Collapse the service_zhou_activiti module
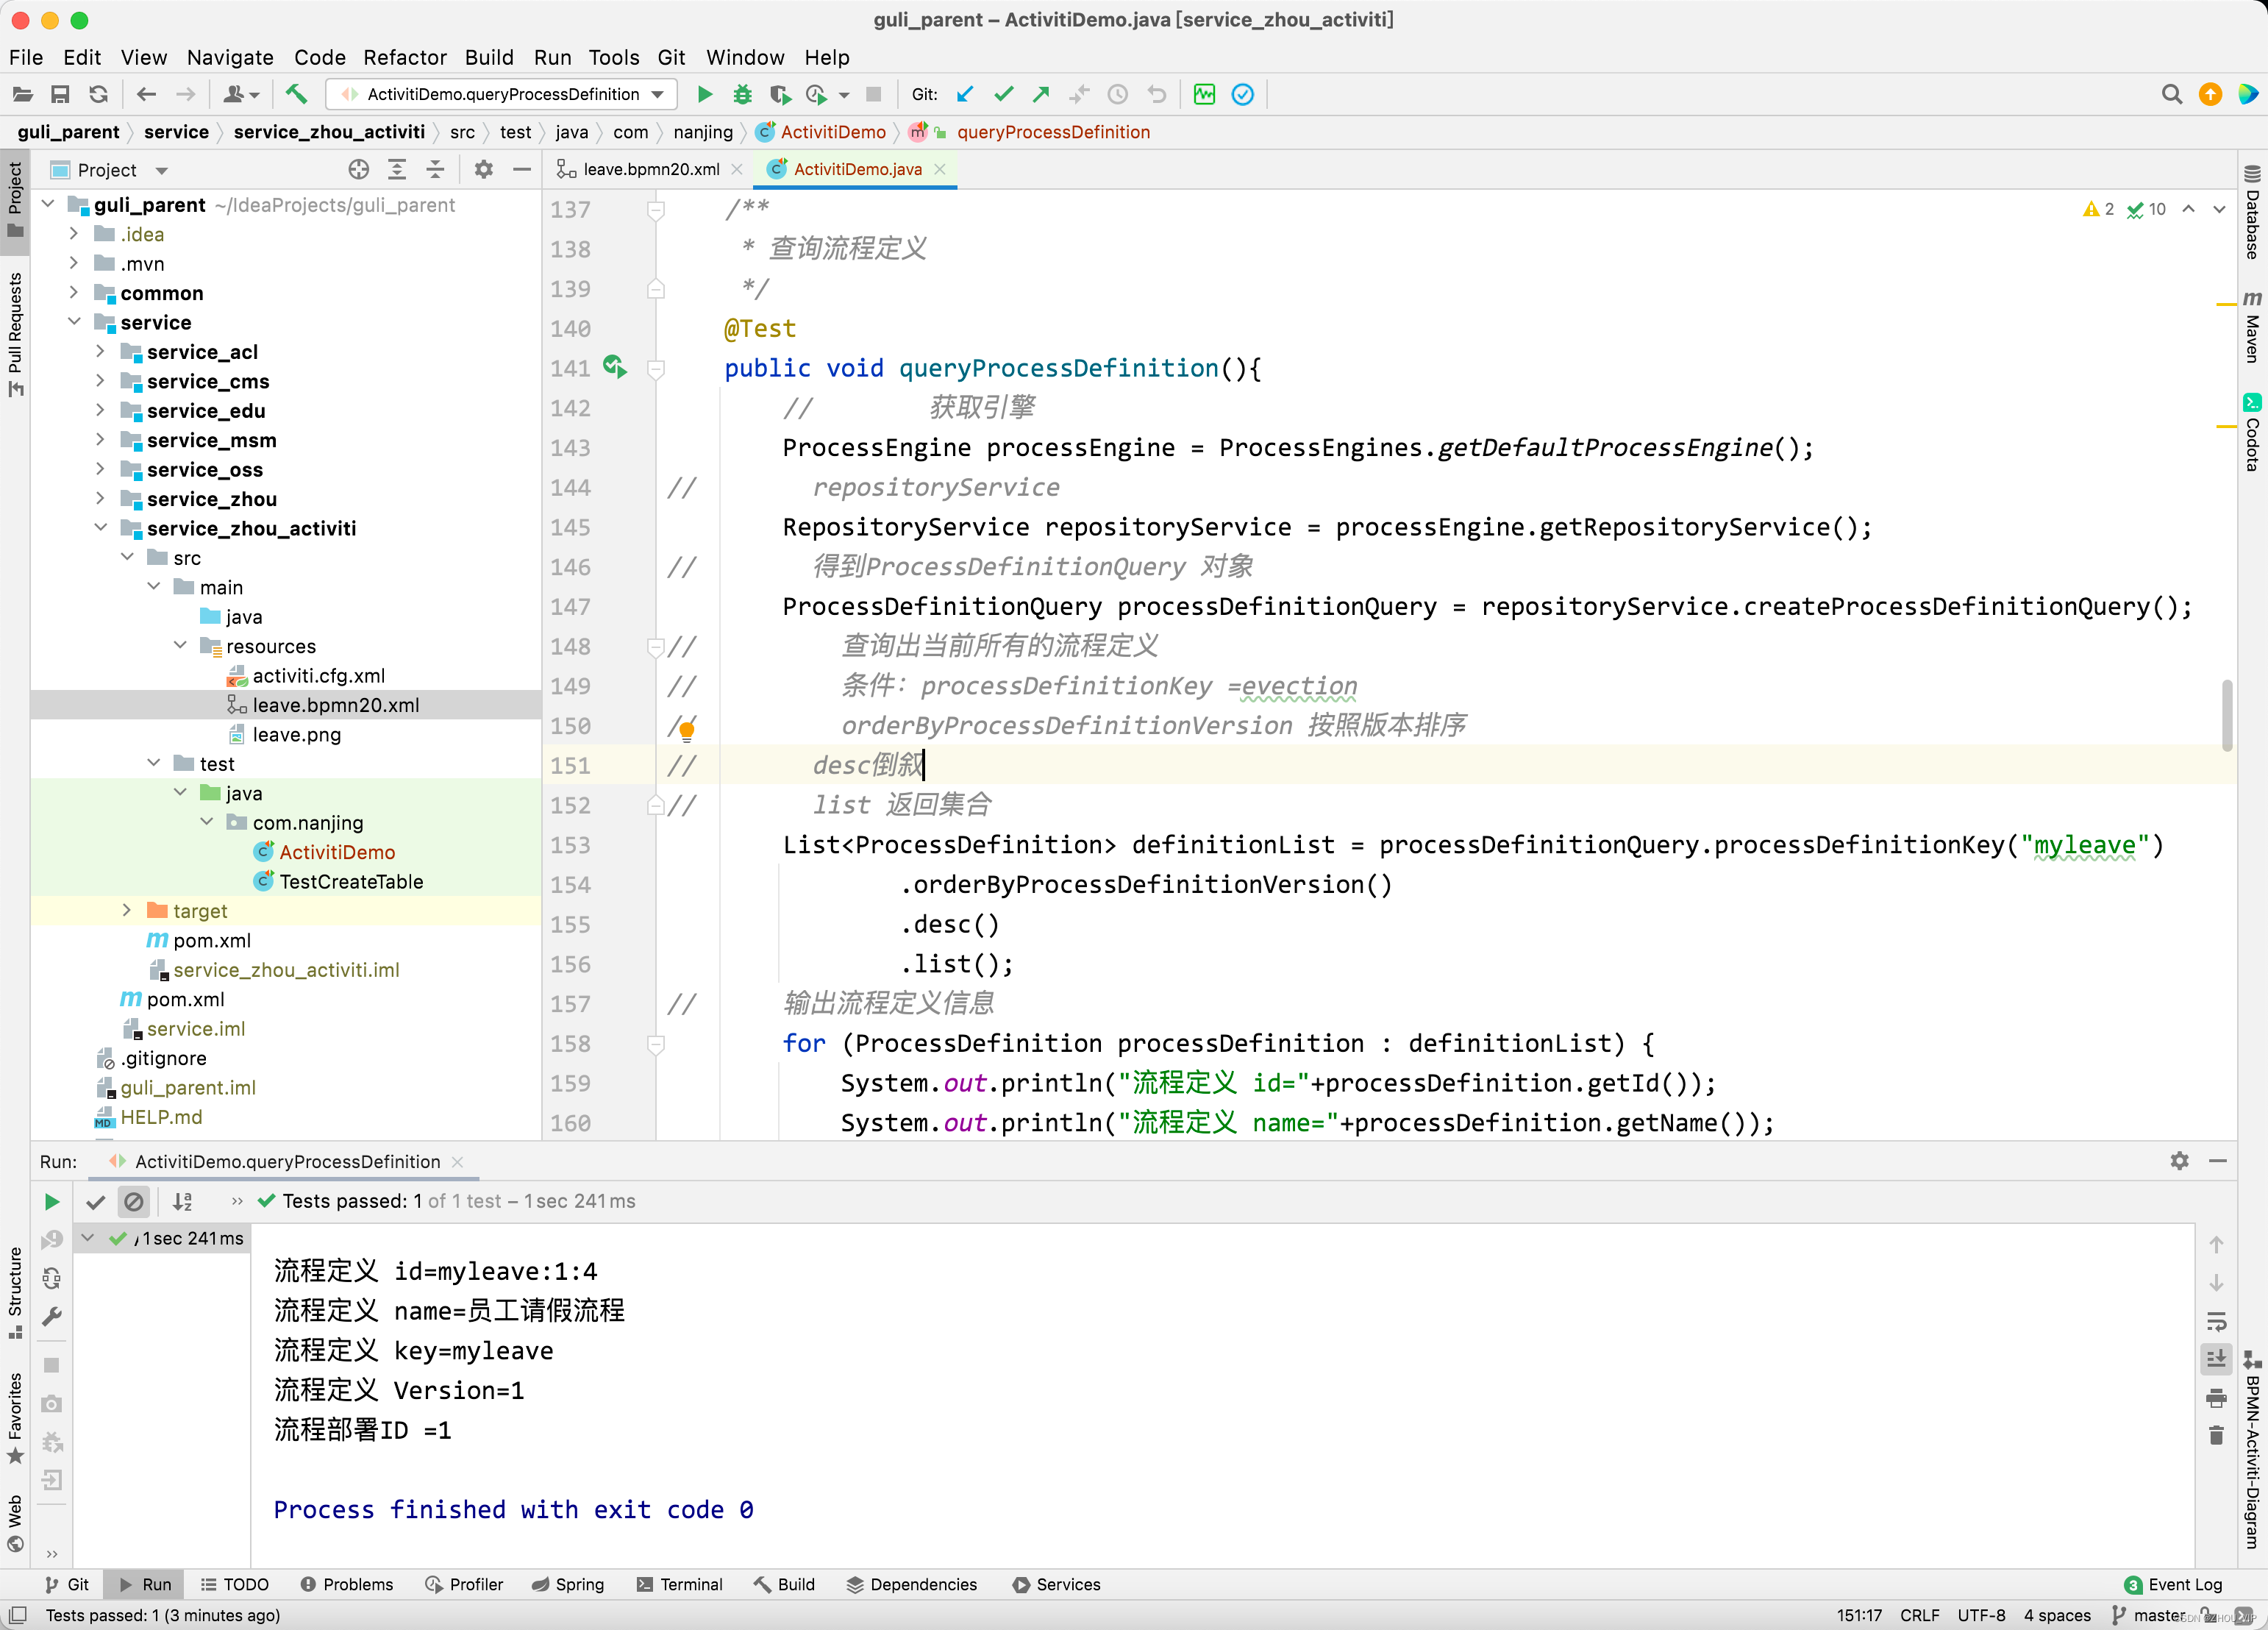2268x1630 pixels. (x=100, y=528)
